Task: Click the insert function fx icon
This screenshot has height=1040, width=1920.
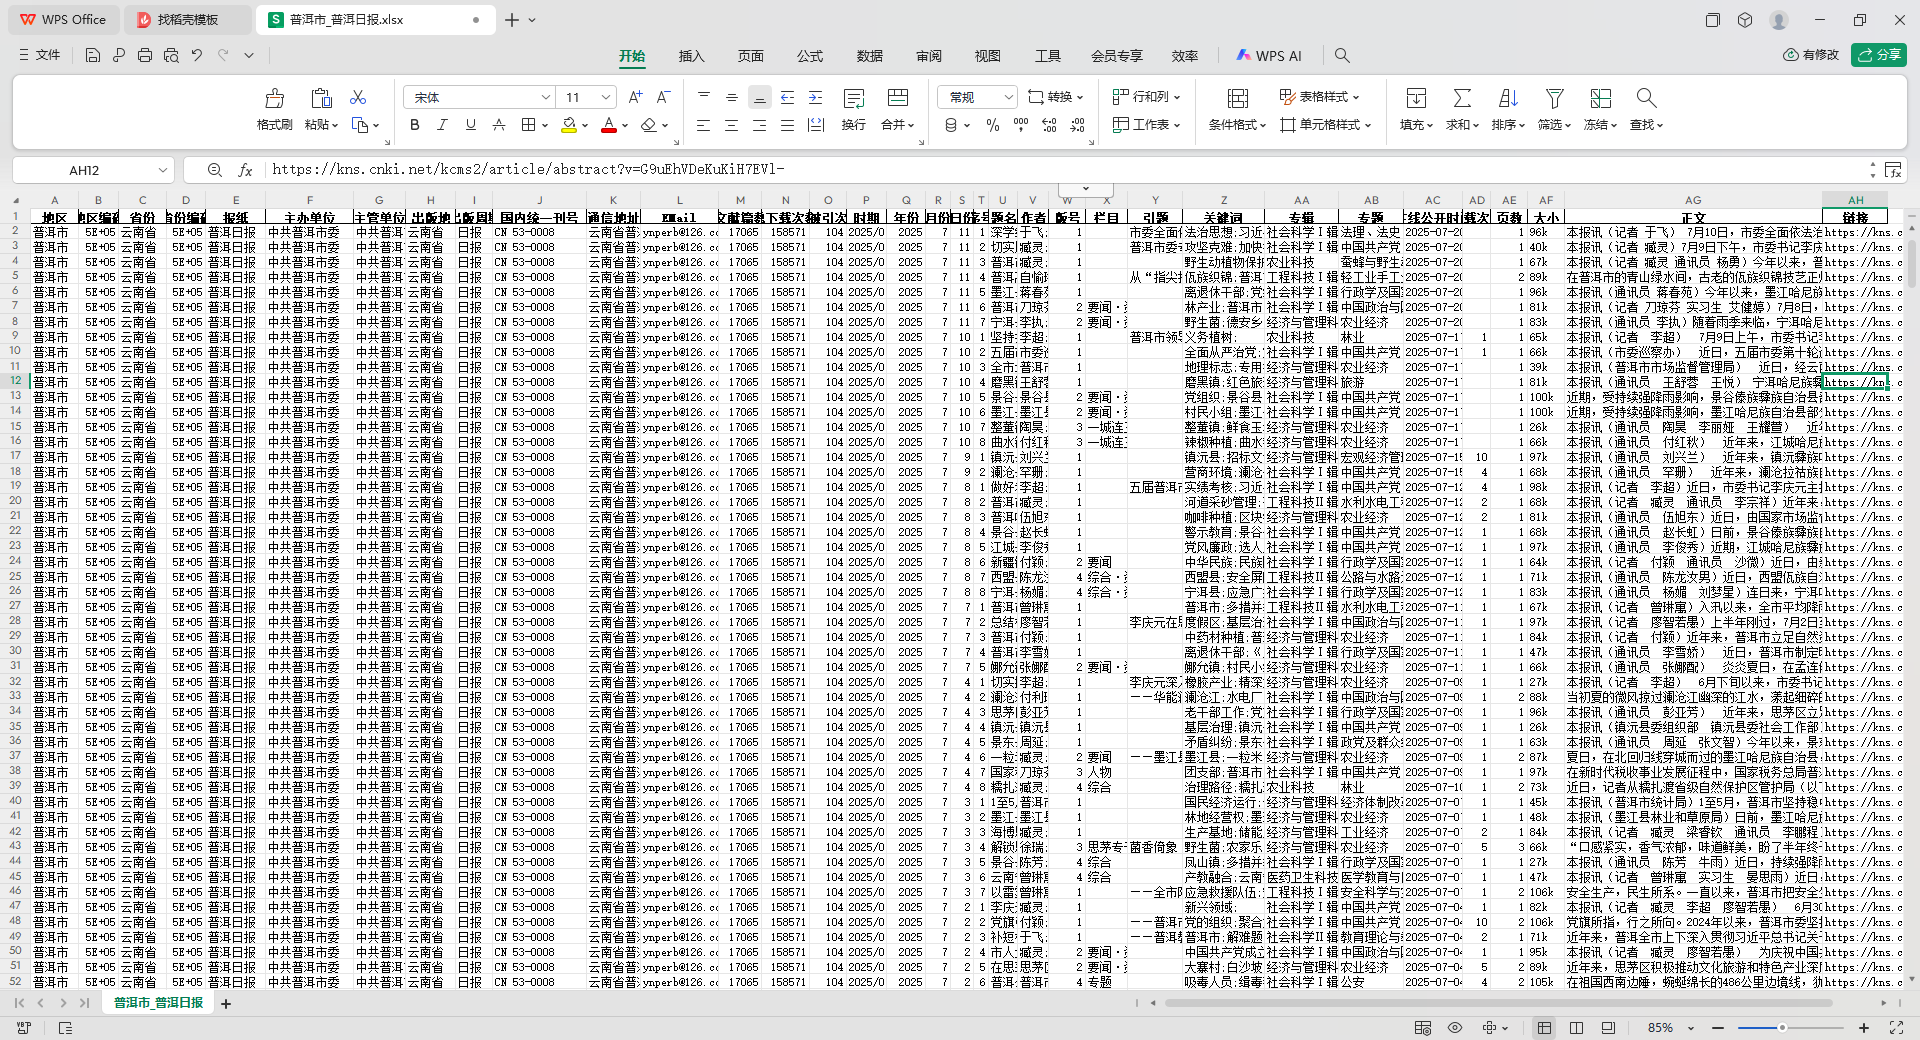Action: click(x=245, y=170)
